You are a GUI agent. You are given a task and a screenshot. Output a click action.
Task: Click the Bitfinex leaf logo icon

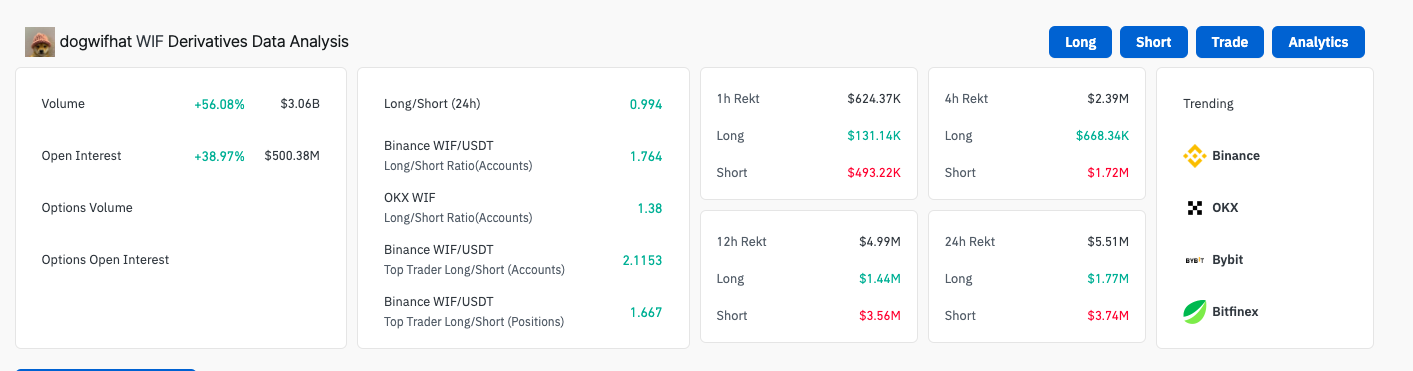tap(1195, 312)
